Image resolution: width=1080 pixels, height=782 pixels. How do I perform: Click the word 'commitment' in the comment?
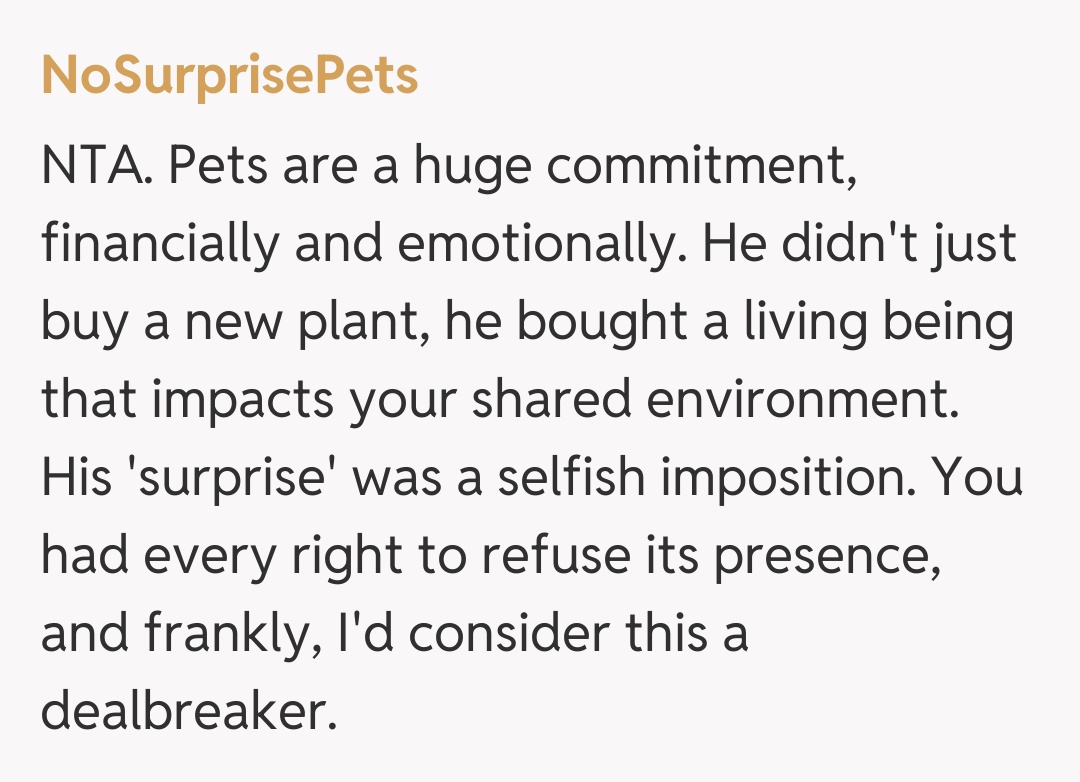(702, 167)
